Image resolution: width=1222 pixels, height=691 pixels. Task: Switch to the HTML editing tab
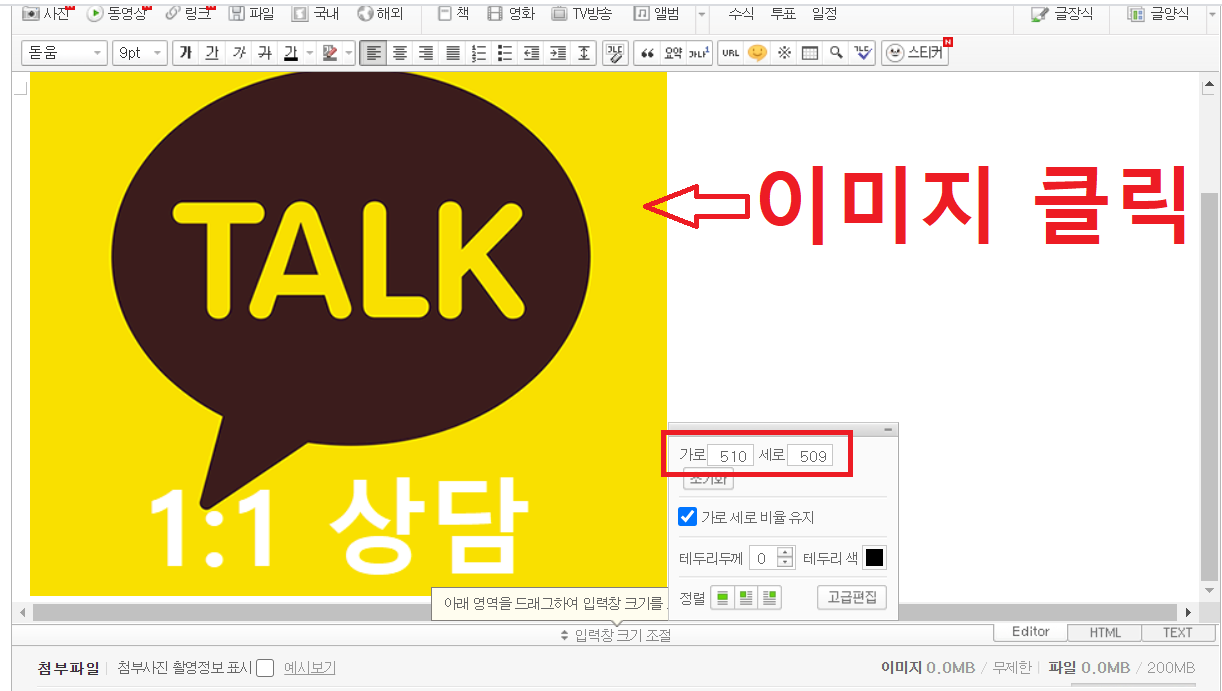[x=1105, y=633]
